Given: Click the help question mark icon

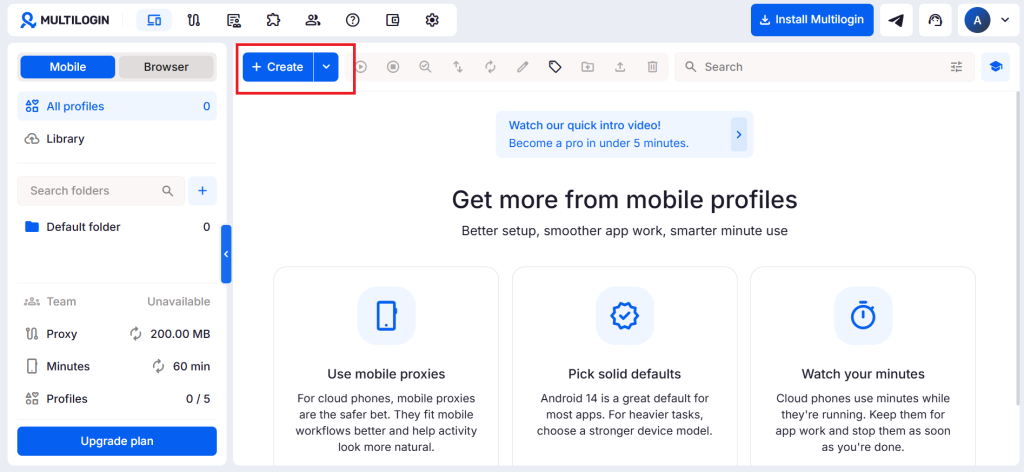Looking at the screenshot, I should 352,20.
